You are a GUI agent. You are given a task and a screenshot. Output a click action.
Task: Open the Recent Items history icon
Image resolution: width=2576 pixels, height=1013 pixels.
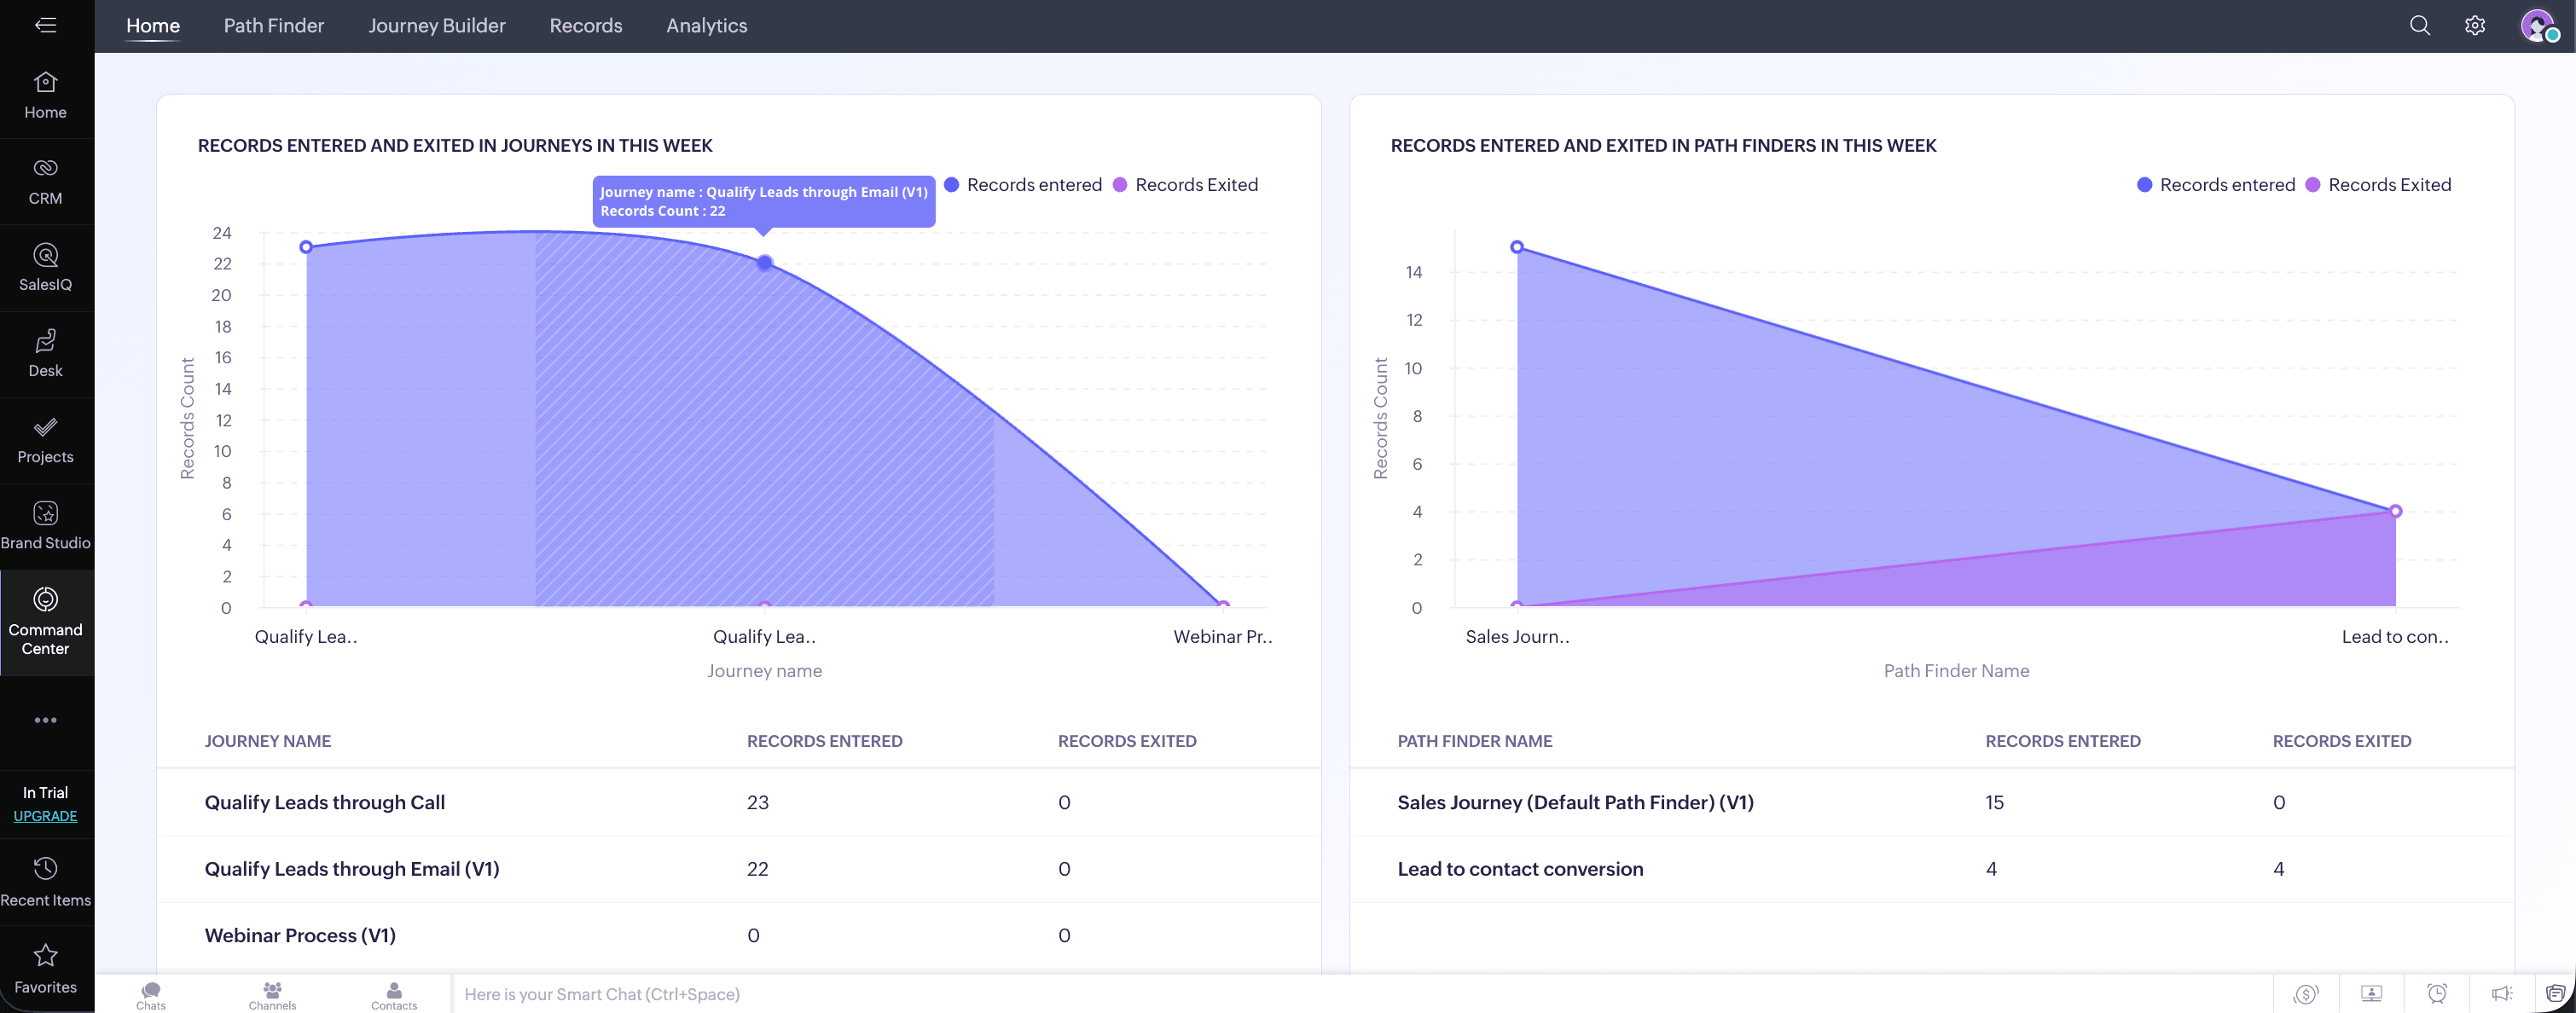45,880
